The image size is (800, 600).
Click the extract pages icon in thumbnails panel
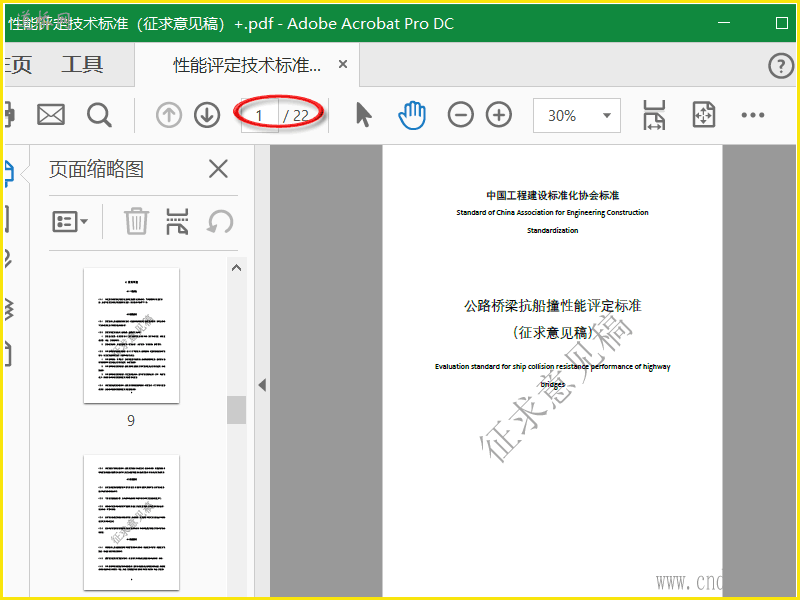177,221
